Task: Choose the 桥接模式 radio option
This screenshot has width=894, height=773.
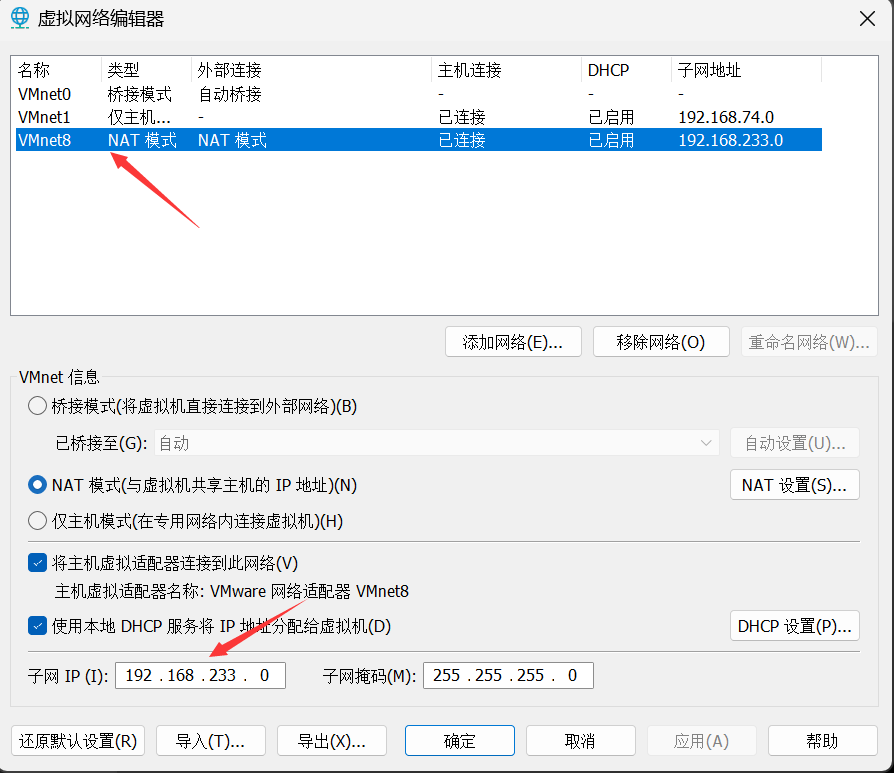Action: pyautogui.click(x=37, y=406)
